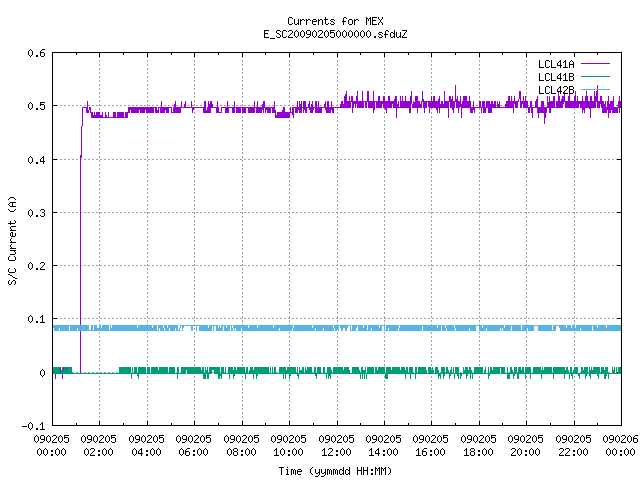Click the chart title 'Currents for MEX'

tap(335, 21)
